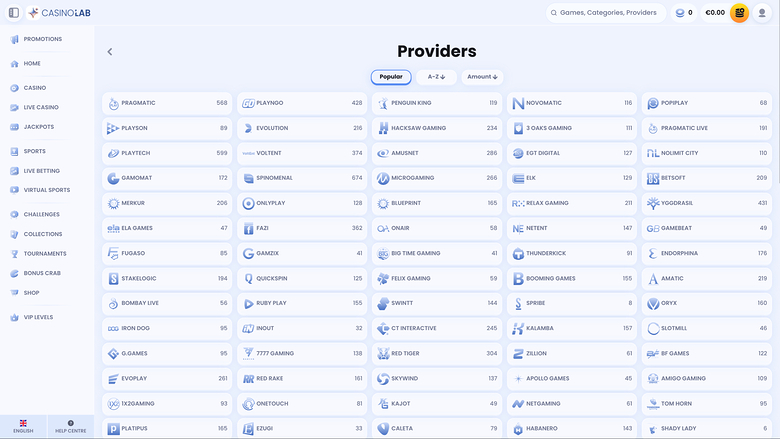Click the €0.00 balance
Screen dimensions: 780x439
pyautogui.click(x=714, y=13)
